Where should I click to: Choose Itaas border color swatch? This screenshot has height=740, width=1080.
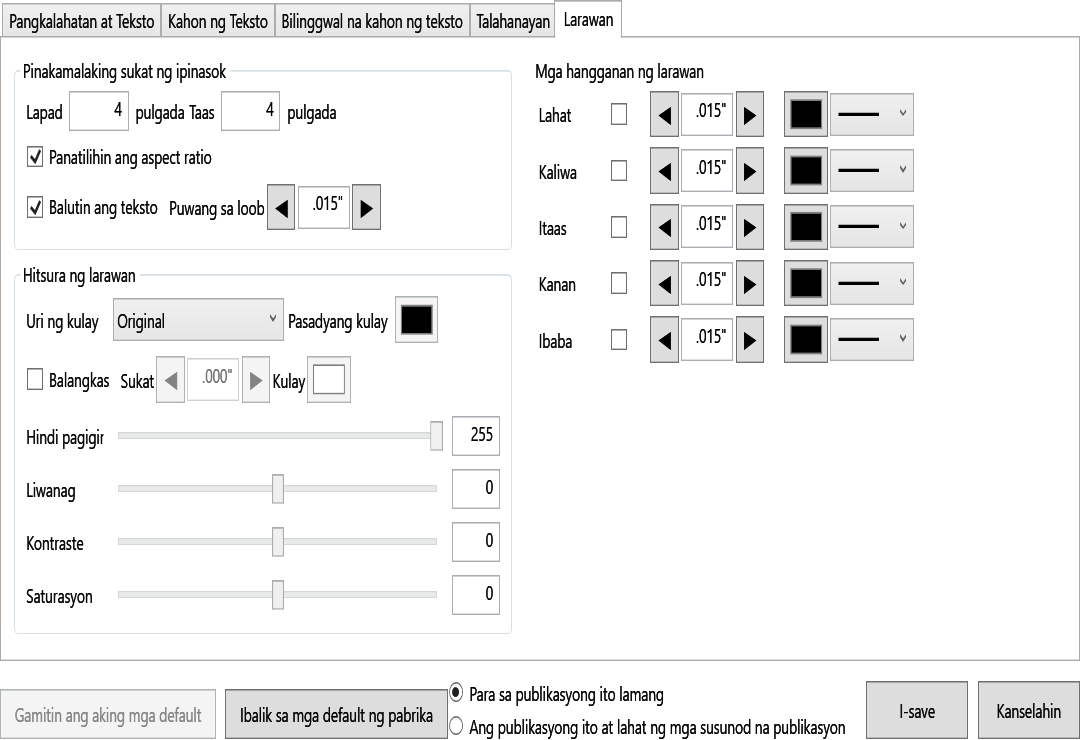(806, 227)
